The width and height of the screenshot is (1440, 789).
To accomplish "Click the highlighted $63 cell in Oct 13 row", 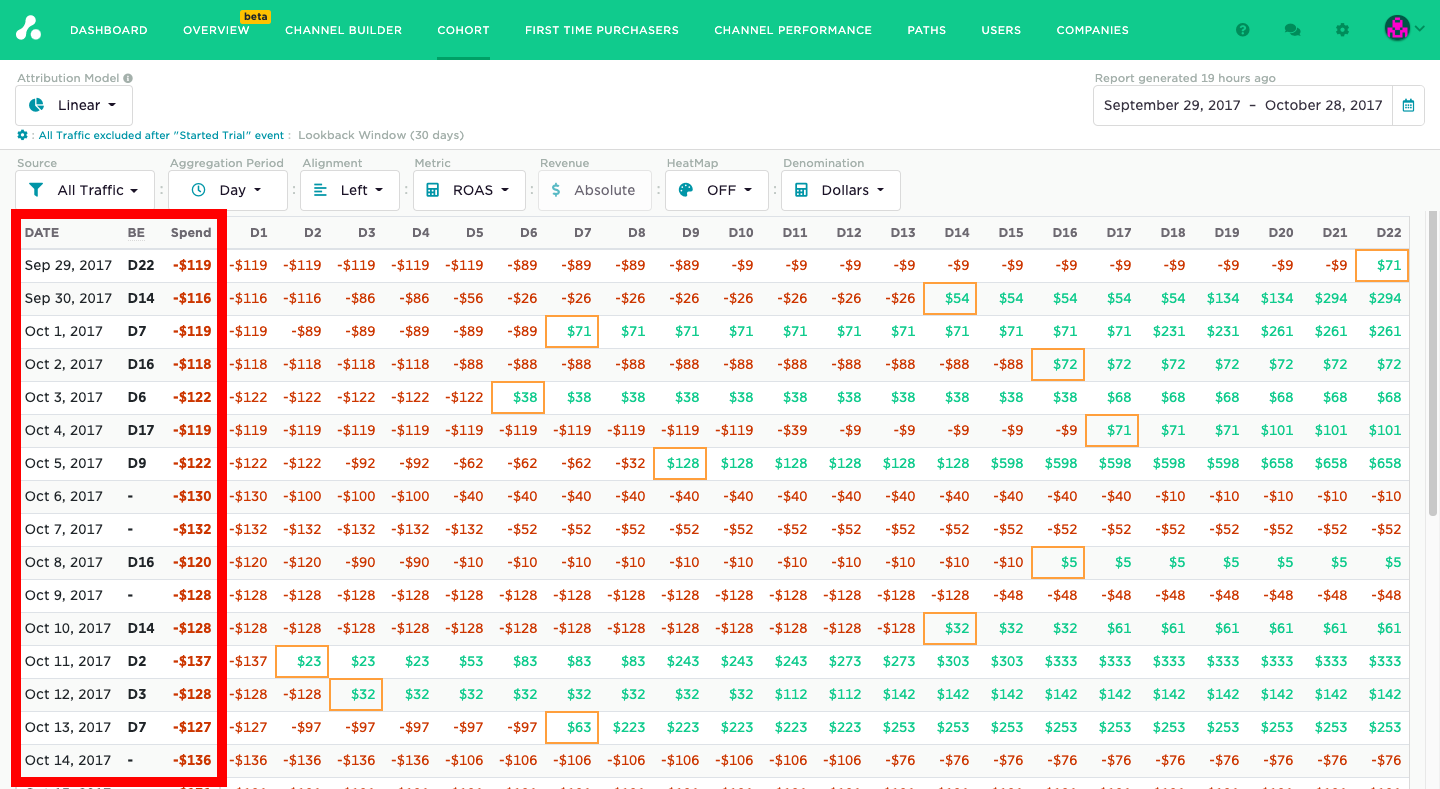I will (572, 727).
